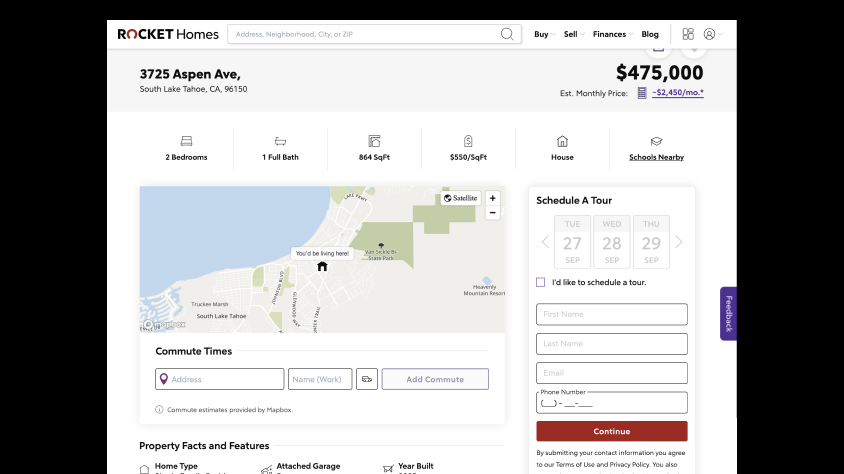Click the Name (Work) input field
The height and width of the screenshot is (474, 844).
tap(320, 379)
